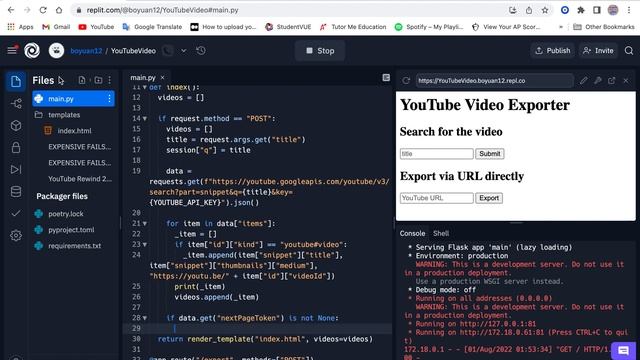Open the Packages cube sidebar icon
The width and height of the screenshot is (640, 360).
click(x=16, y=125)
